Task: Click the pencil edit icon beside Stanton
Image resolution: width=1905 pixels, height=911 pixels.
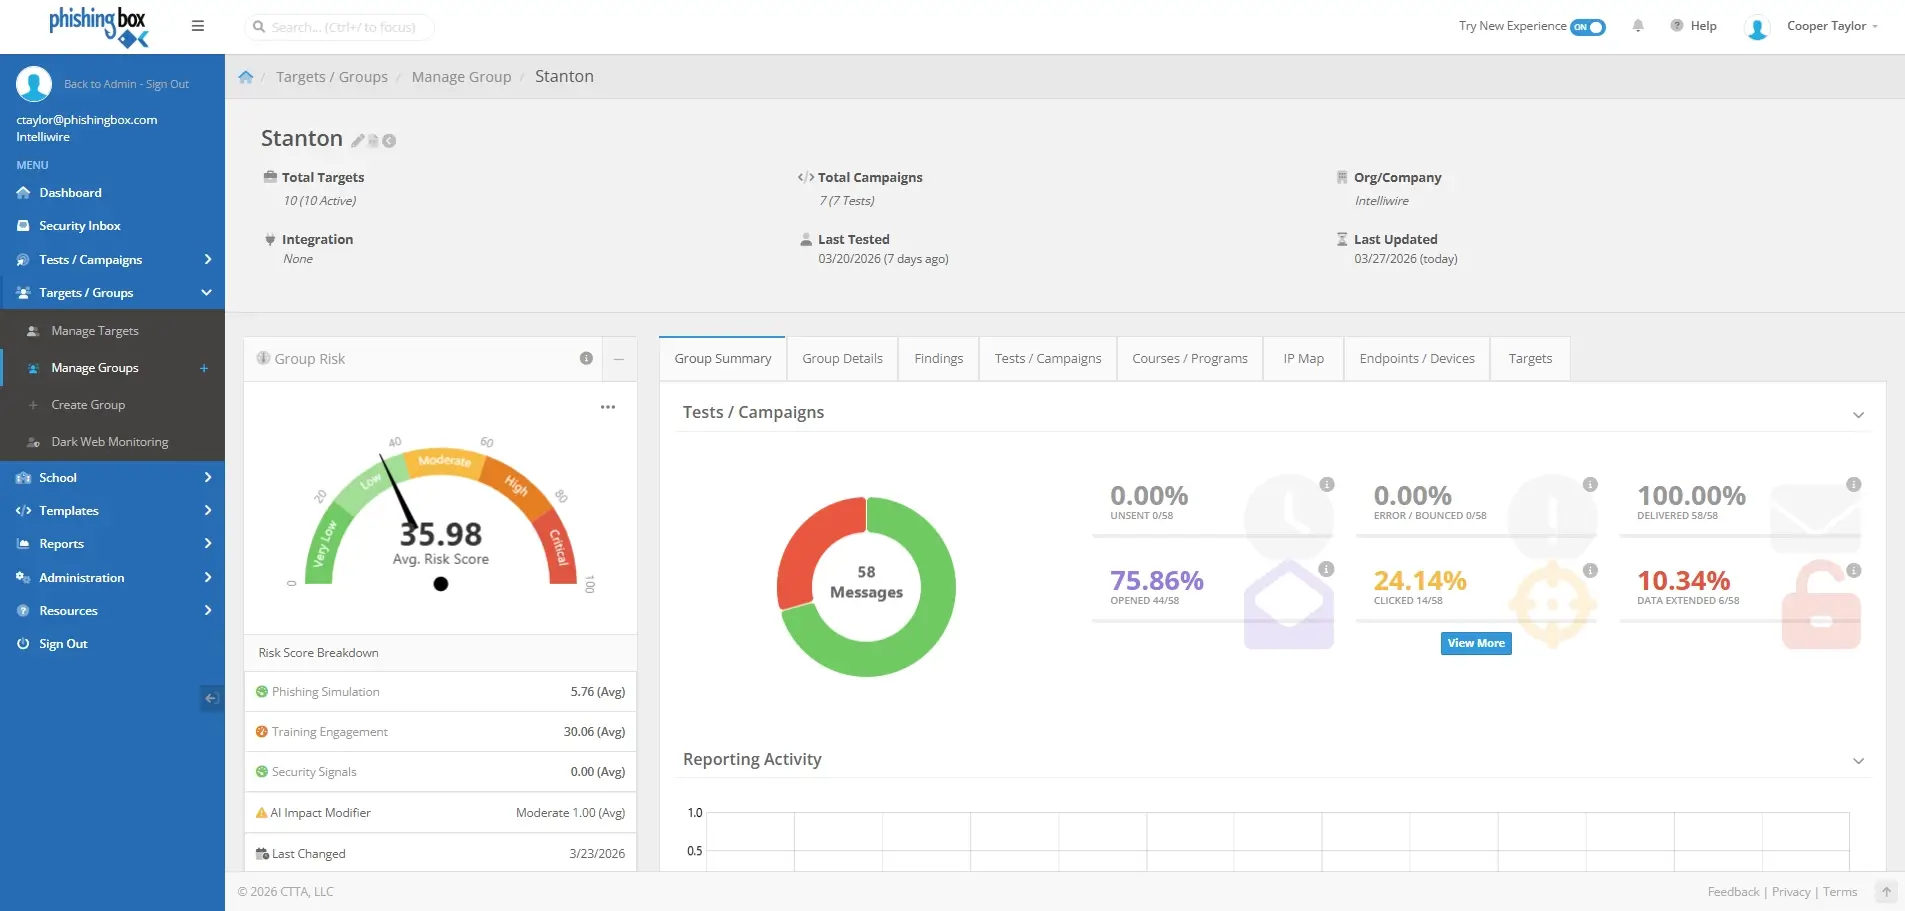Action: coord(357,141)
